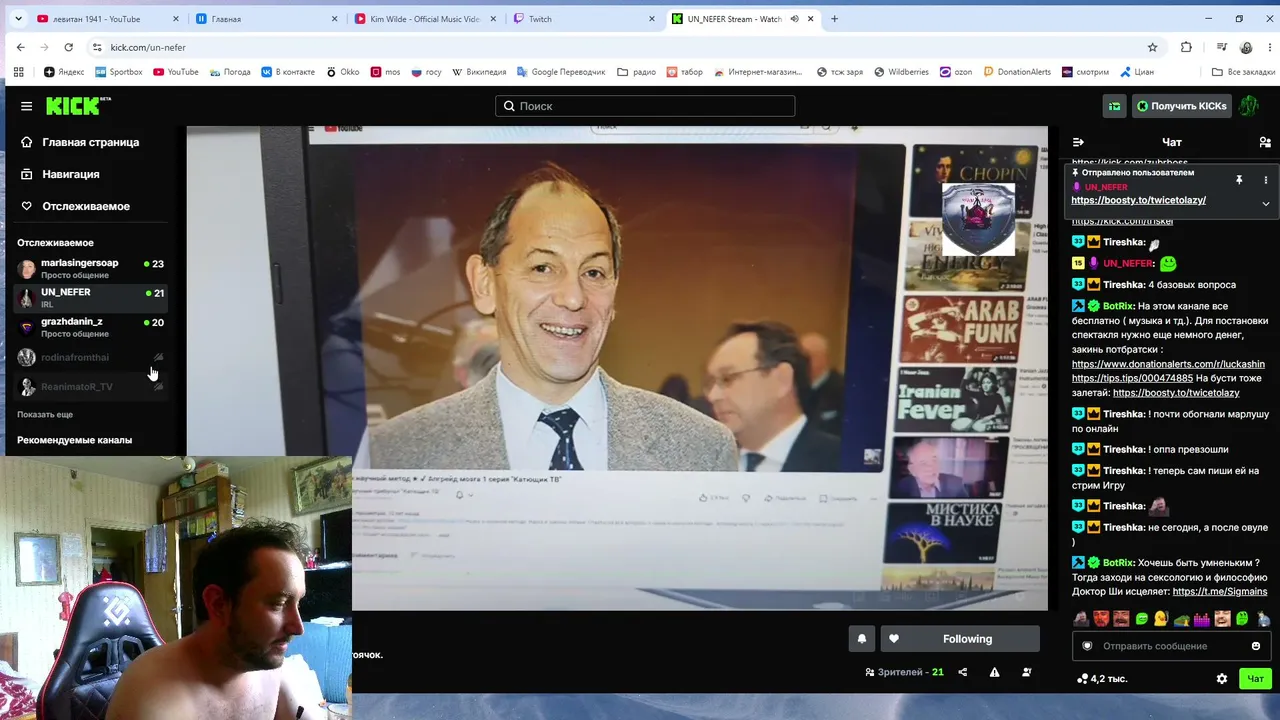The width and height of the screenshot is (1280, 720).
Task: Open the YouTube bookmark
Action: (x=176, y=72)
